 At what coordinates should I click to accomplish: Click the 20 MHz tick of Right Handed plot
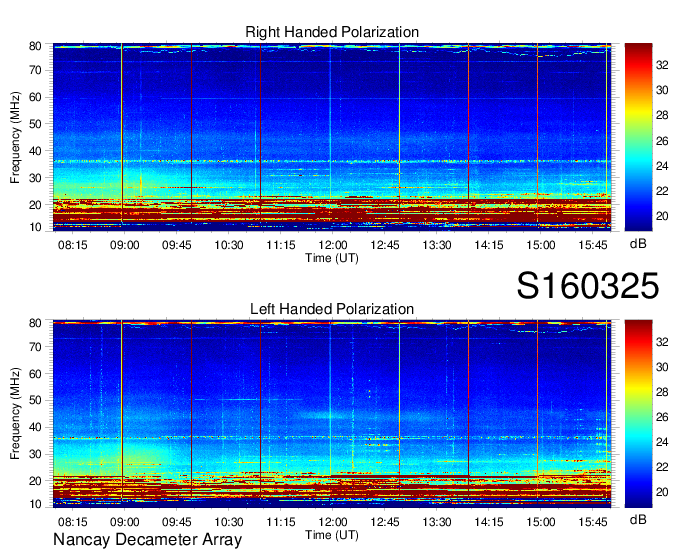pyautogui.click(x=35, y=205)
